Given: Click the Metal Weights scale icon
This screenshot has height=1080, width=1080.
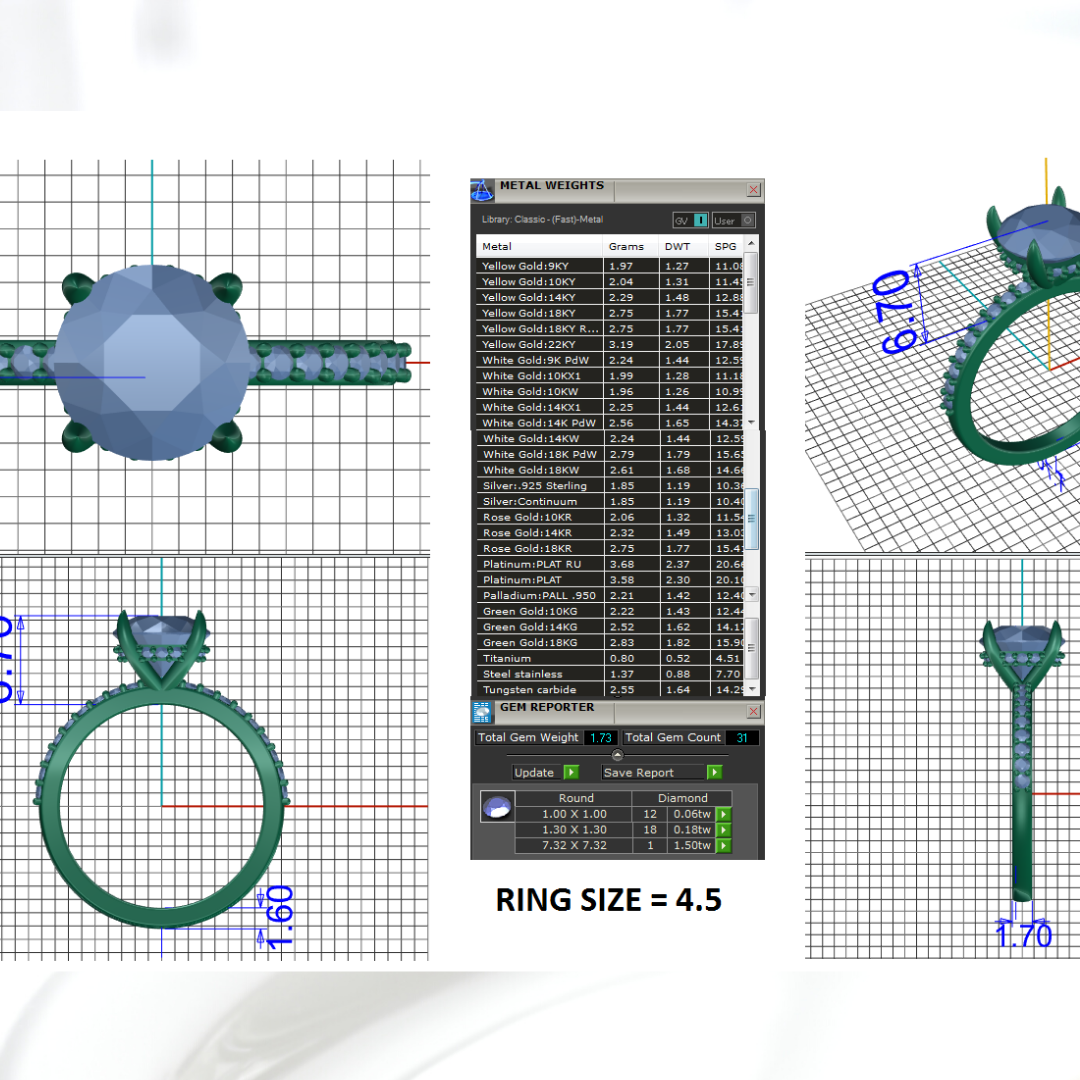Looking at the screenshot, I should tap(482, 190).
